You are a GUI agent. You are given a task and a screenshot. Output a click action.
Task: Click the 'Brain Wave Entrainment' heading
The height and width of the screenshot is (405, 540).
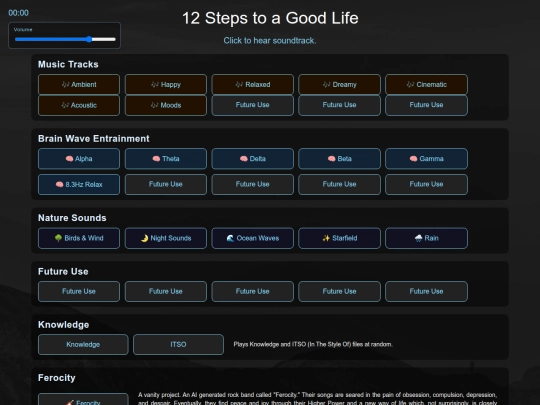94,138
